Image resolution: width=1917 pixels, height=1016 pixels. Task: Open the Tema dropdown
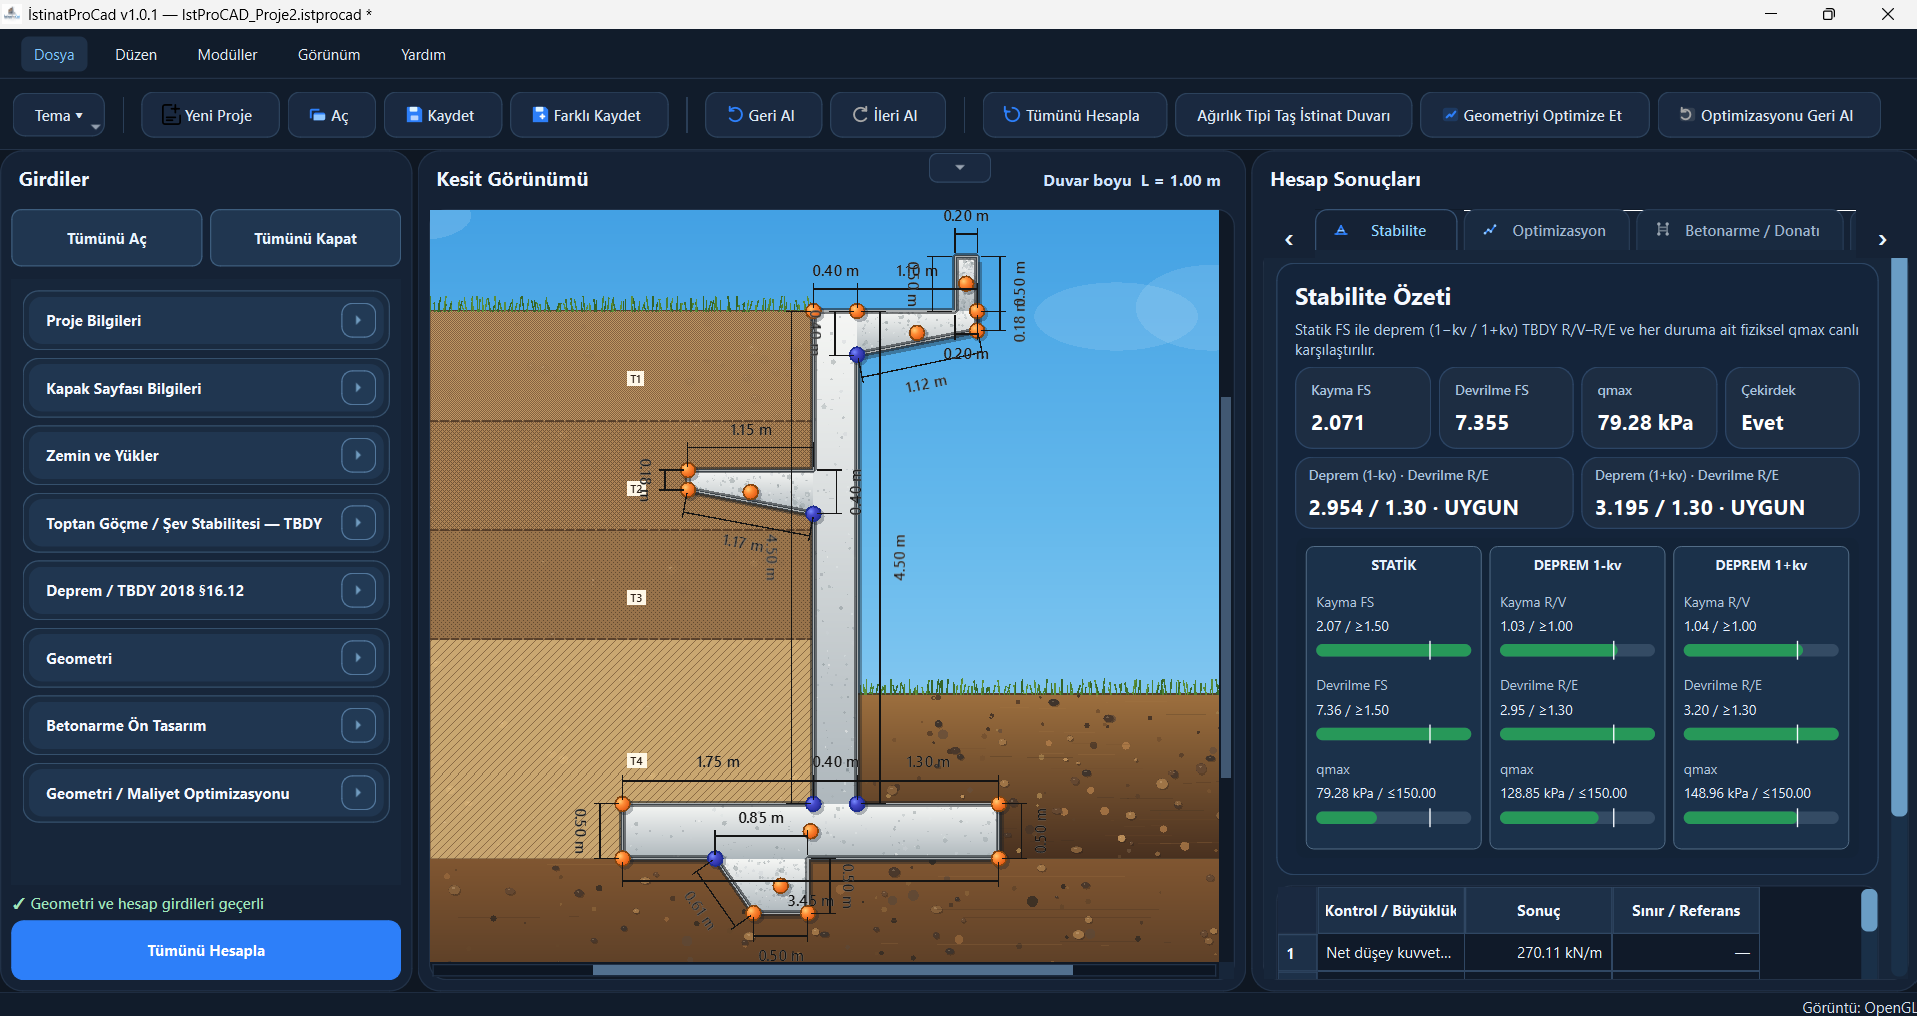tap(59, 115)
